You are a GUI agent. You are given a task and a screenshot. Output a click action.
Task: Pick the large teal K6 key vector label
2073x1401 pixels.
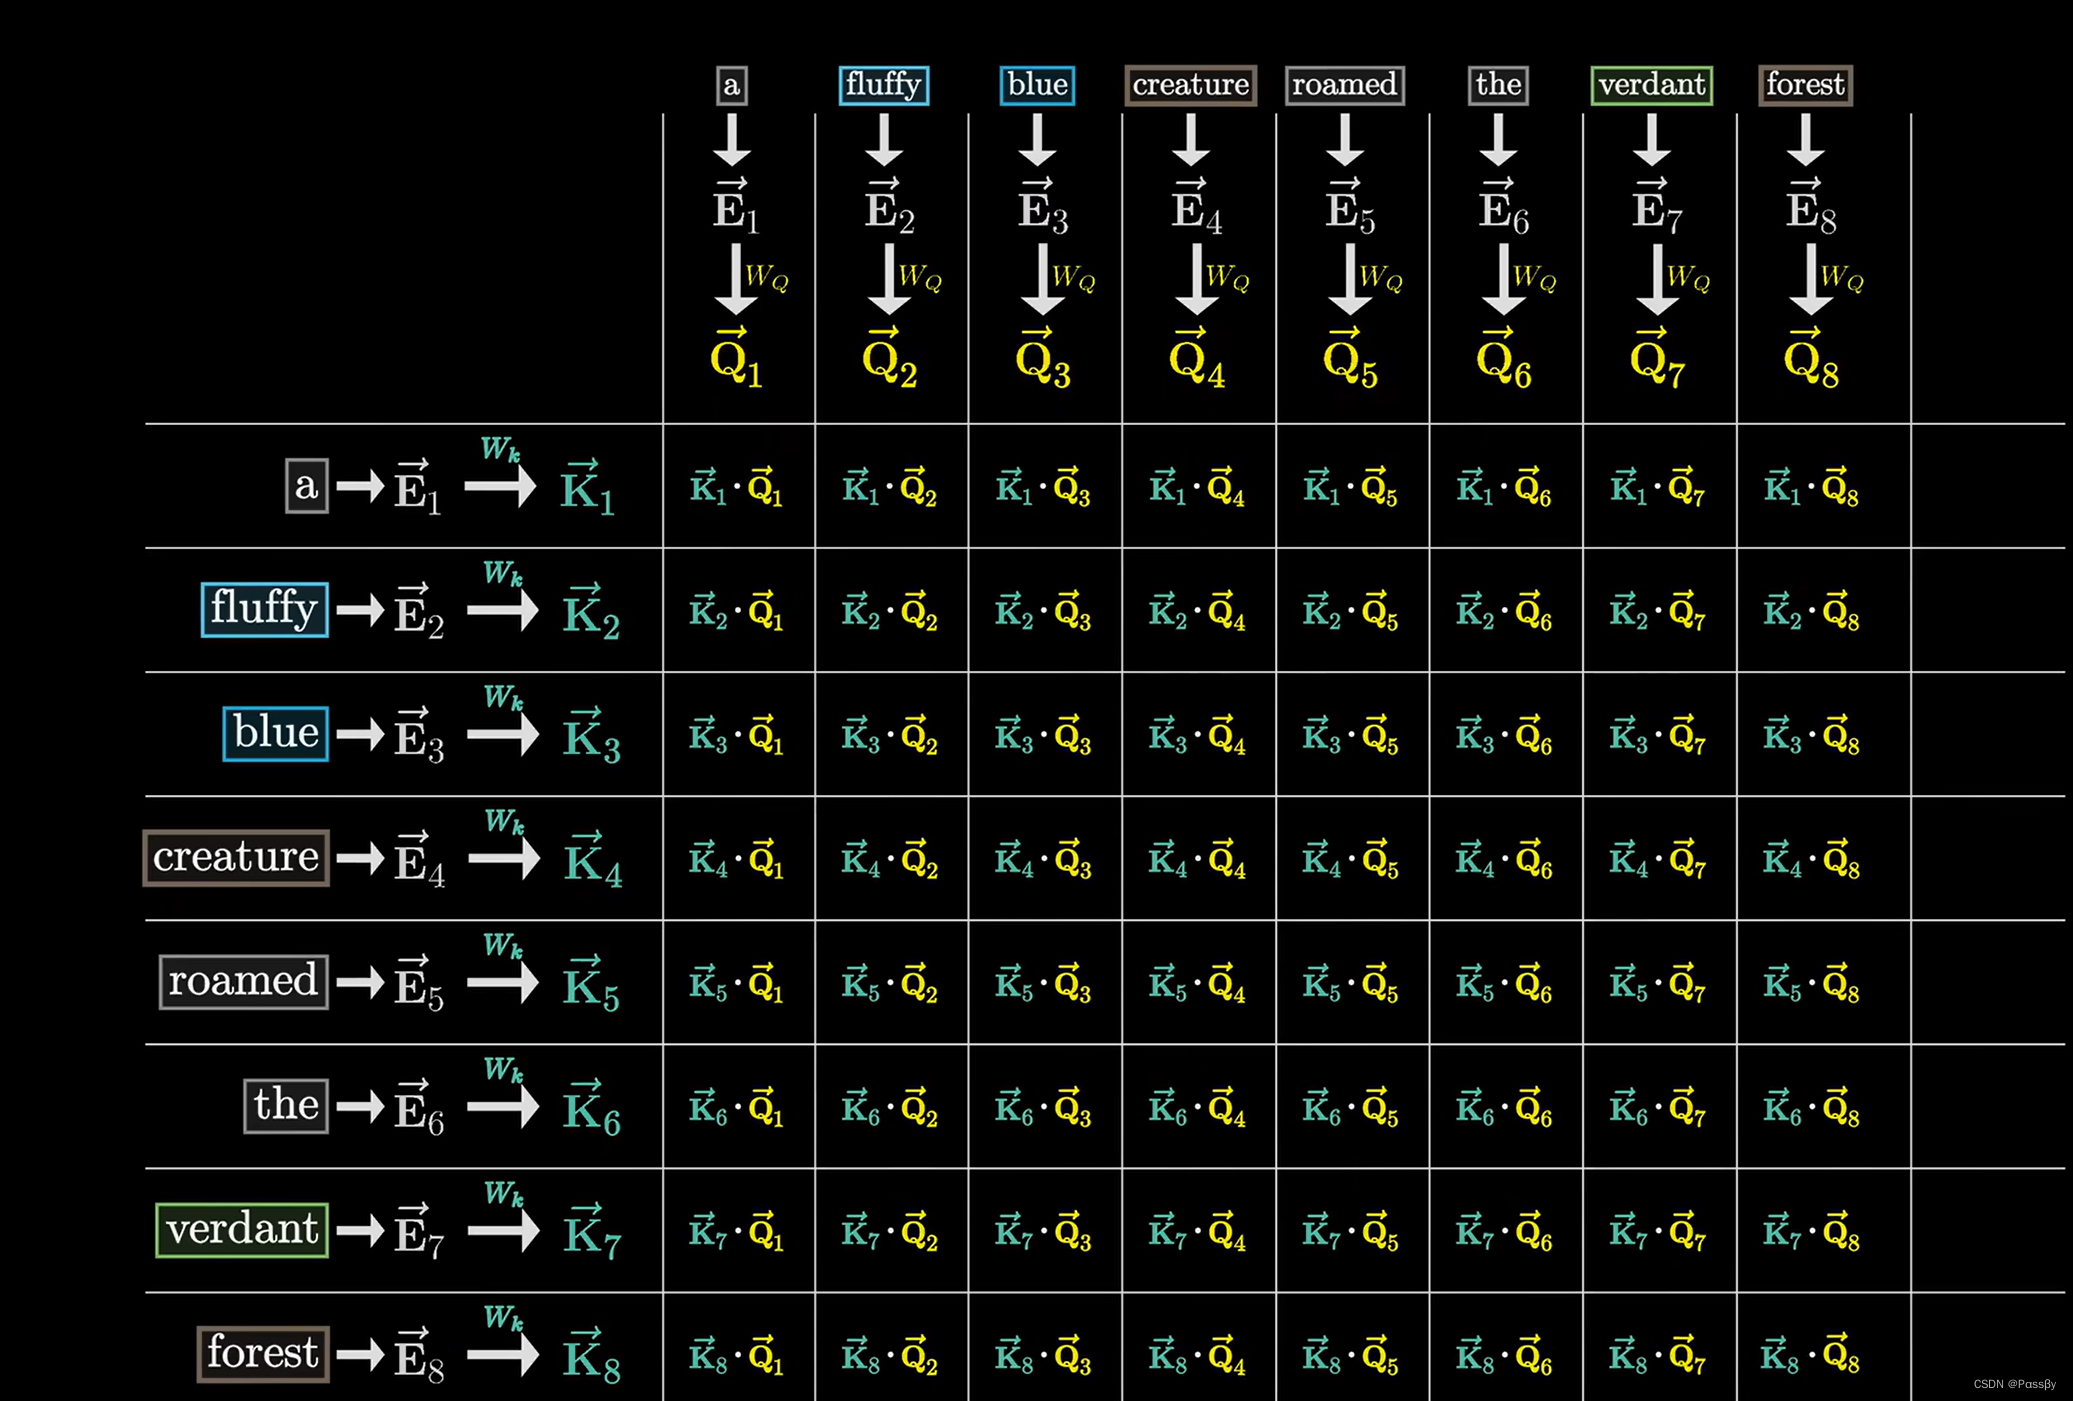coord(591,1107)
